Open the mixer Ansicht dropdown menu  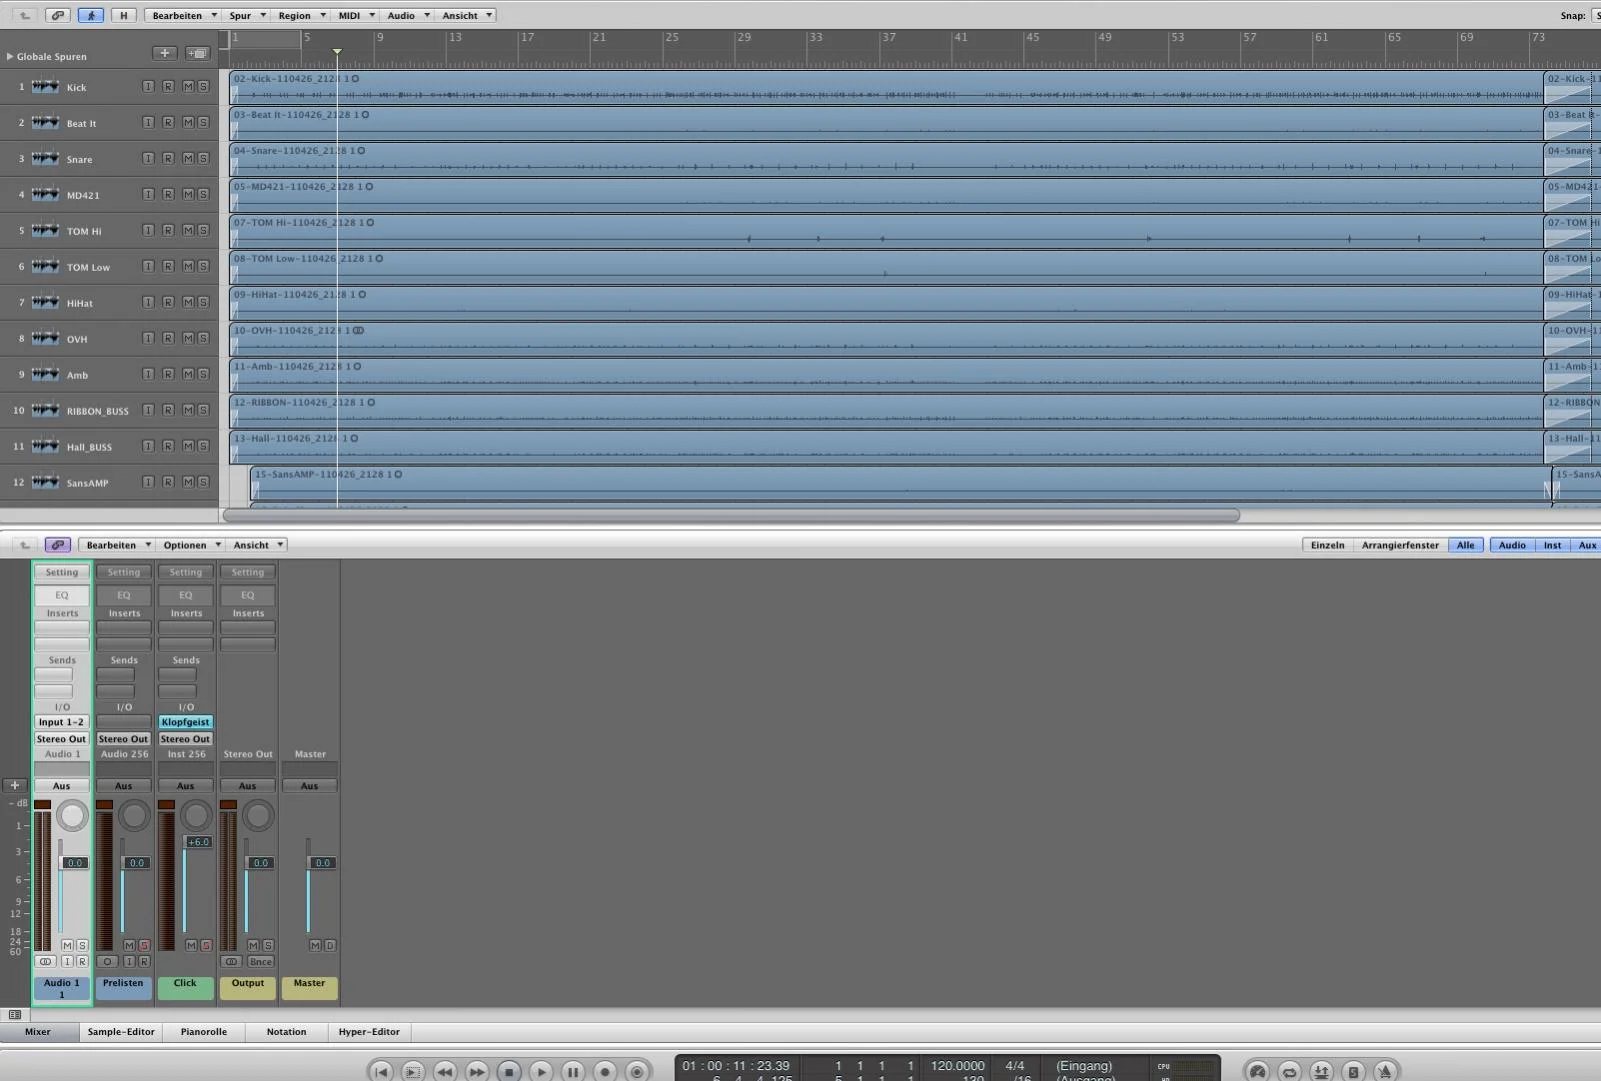point(258,545)
